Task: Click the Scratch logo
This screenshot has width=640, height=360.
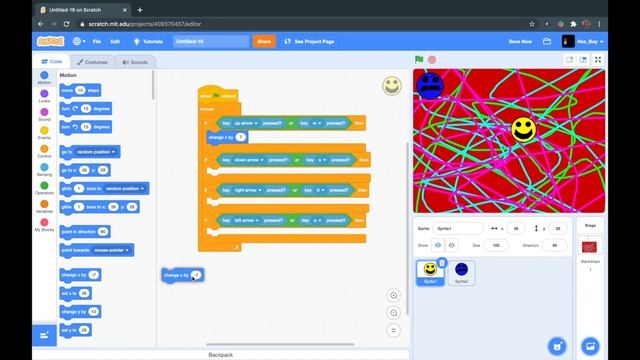Action: tap(51, 41)
